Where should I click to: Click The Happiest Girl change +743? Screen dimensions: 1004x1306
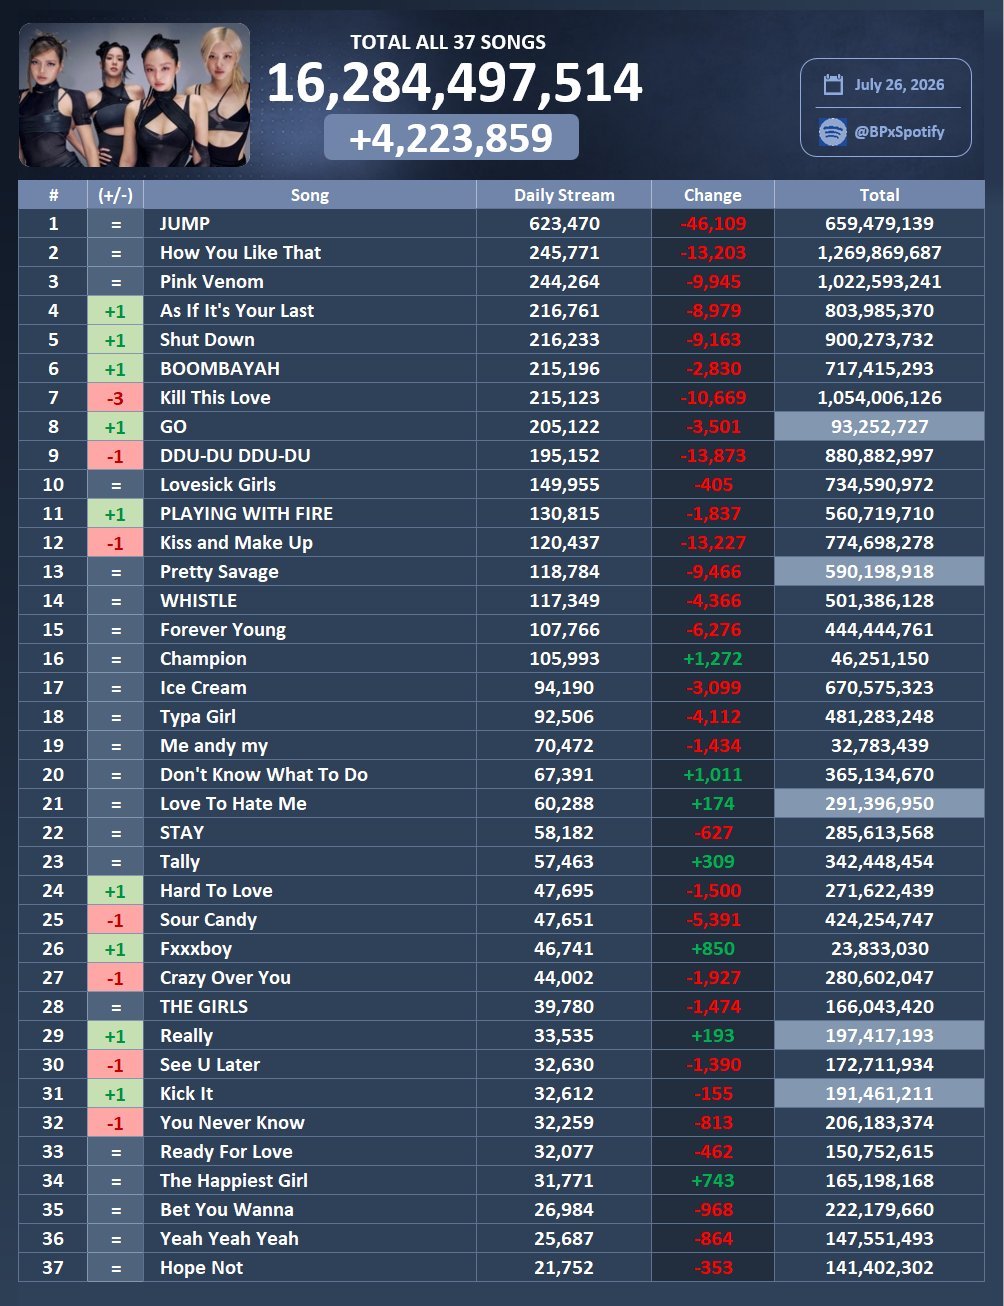click(x=713, y=1181)
